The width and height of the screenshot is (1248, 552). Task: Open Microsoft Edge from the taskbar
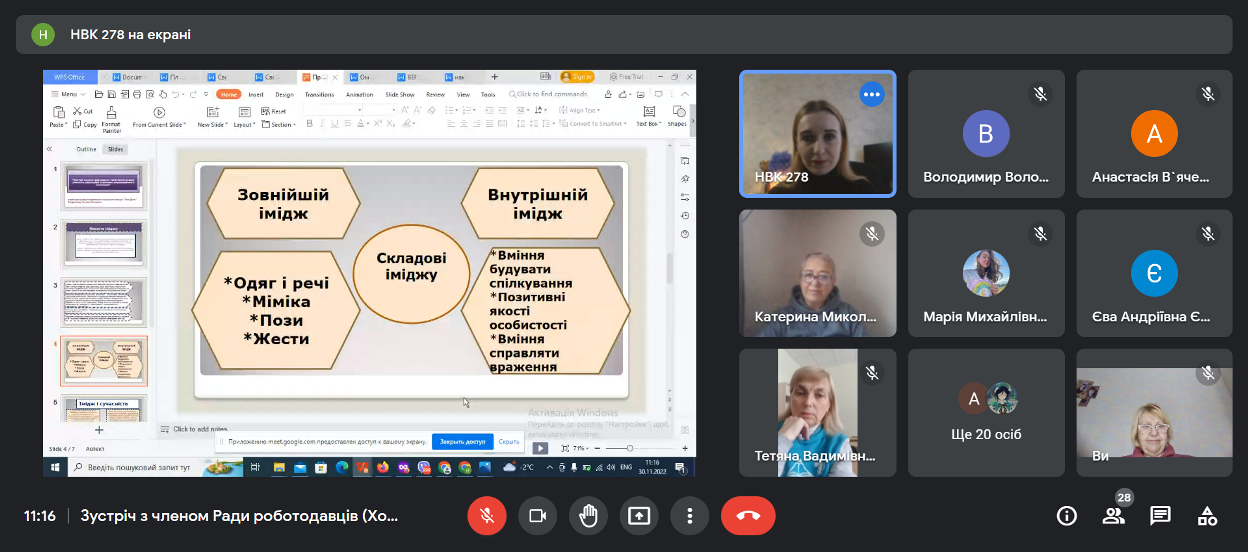click(x=341, y=467)
